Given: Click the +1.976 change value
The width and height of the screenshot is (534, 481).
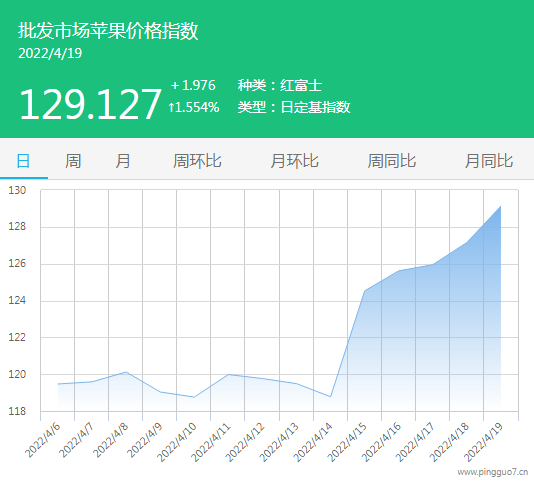Looking at the screenshot, I should pos(193,85).
